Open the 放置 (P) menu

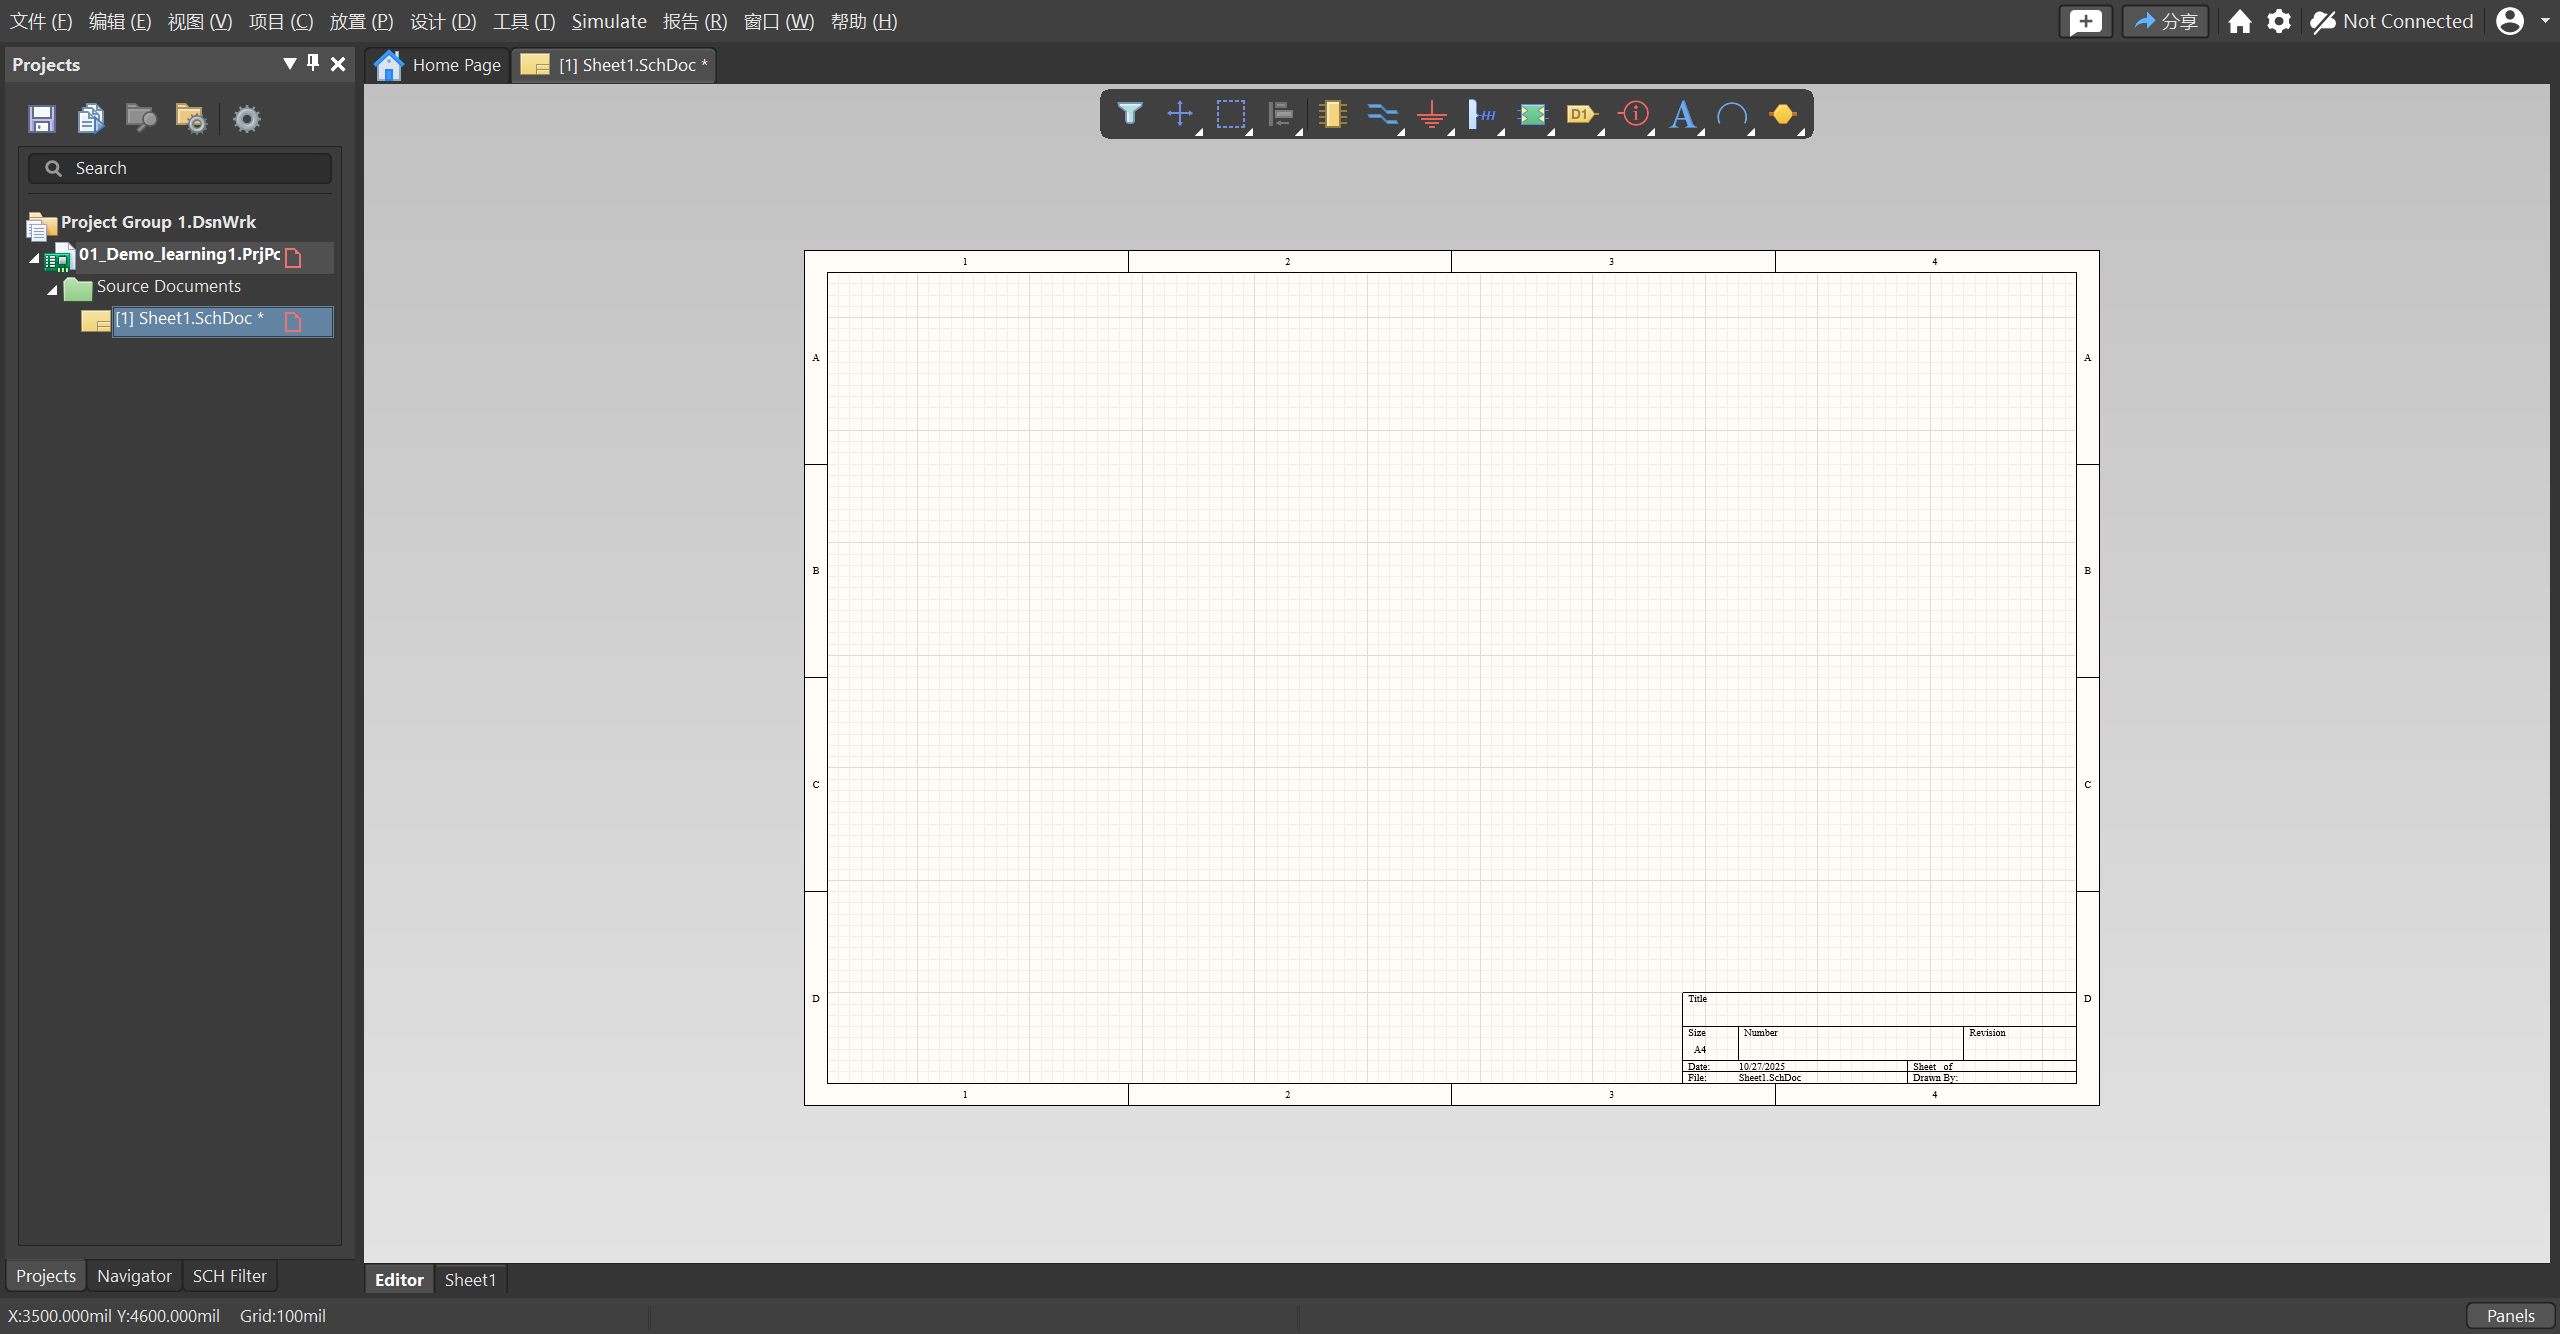361,21
